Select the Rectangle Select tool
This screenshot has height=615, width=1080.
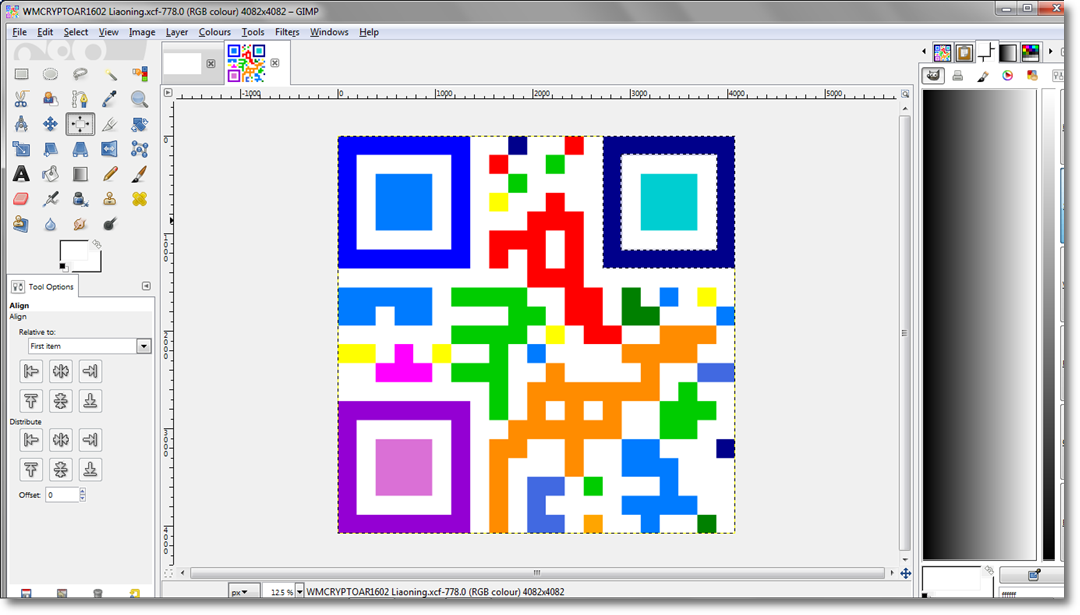pyautogui.click(x=21, y=74)
